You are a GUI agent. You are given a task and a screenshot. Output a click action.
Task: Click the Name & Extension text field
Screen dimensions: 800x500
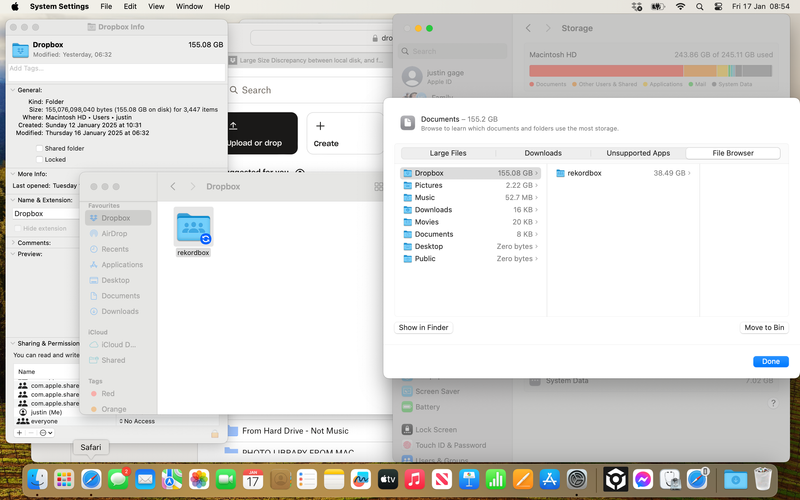click(46, 213)
